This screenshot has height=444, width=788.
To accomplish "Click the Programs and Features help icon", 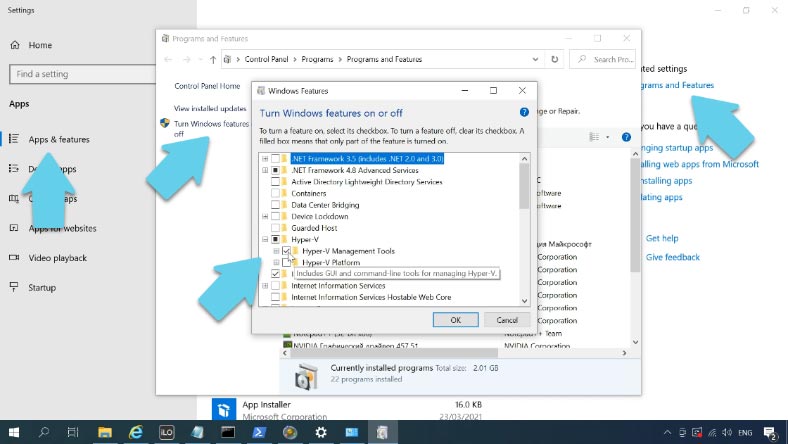I will coord(626,137).
